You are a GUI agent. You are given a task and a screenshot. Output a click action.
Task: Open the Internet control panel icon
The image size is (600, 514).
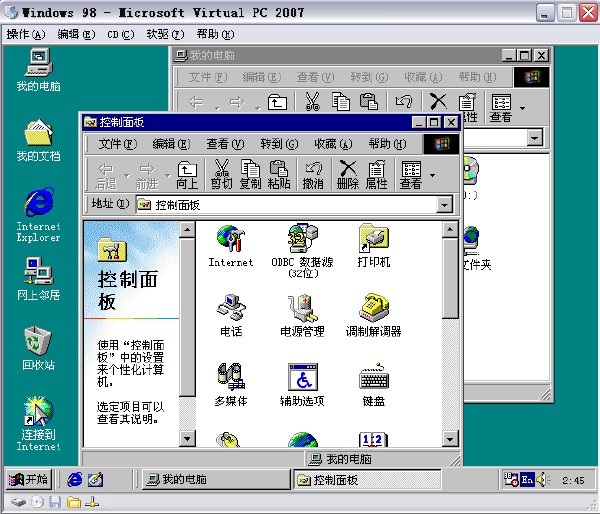pyautogui.click(x=231, y=246)
